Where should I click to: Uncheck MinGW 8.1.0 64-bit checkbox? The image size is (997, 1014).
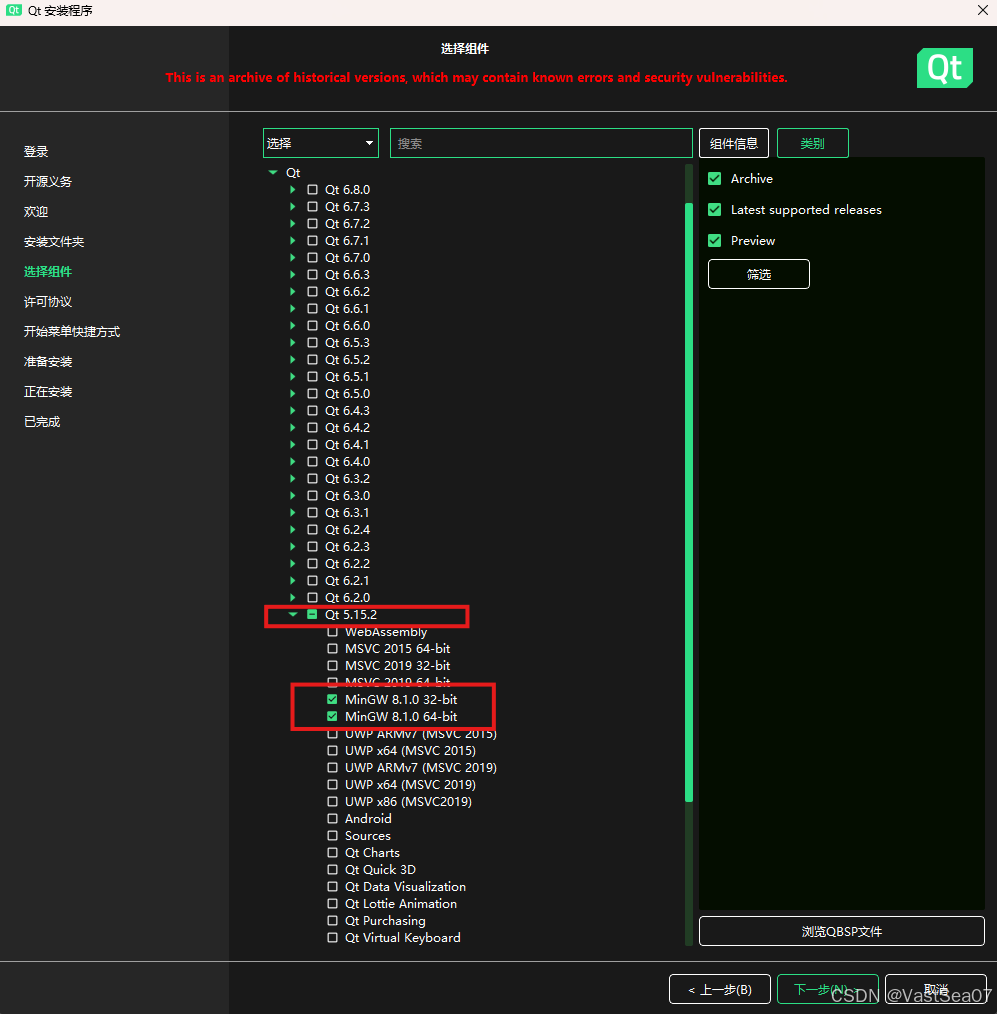332,717
